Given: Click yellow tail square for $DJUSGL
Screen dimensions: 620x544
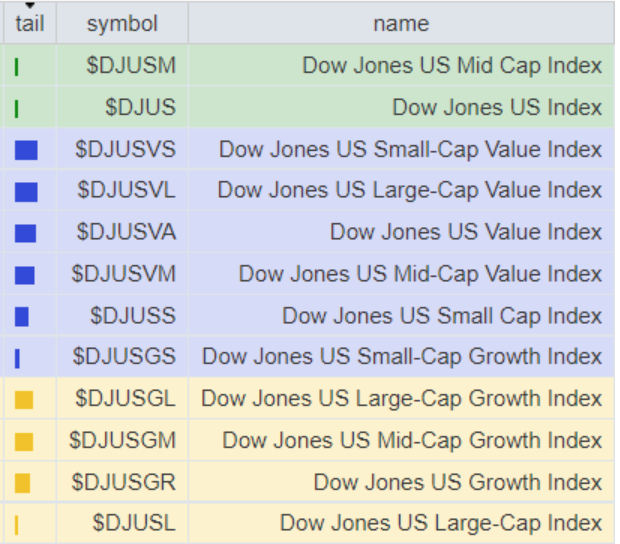Looking at the screenshot, I should click(x=25, y=400).
